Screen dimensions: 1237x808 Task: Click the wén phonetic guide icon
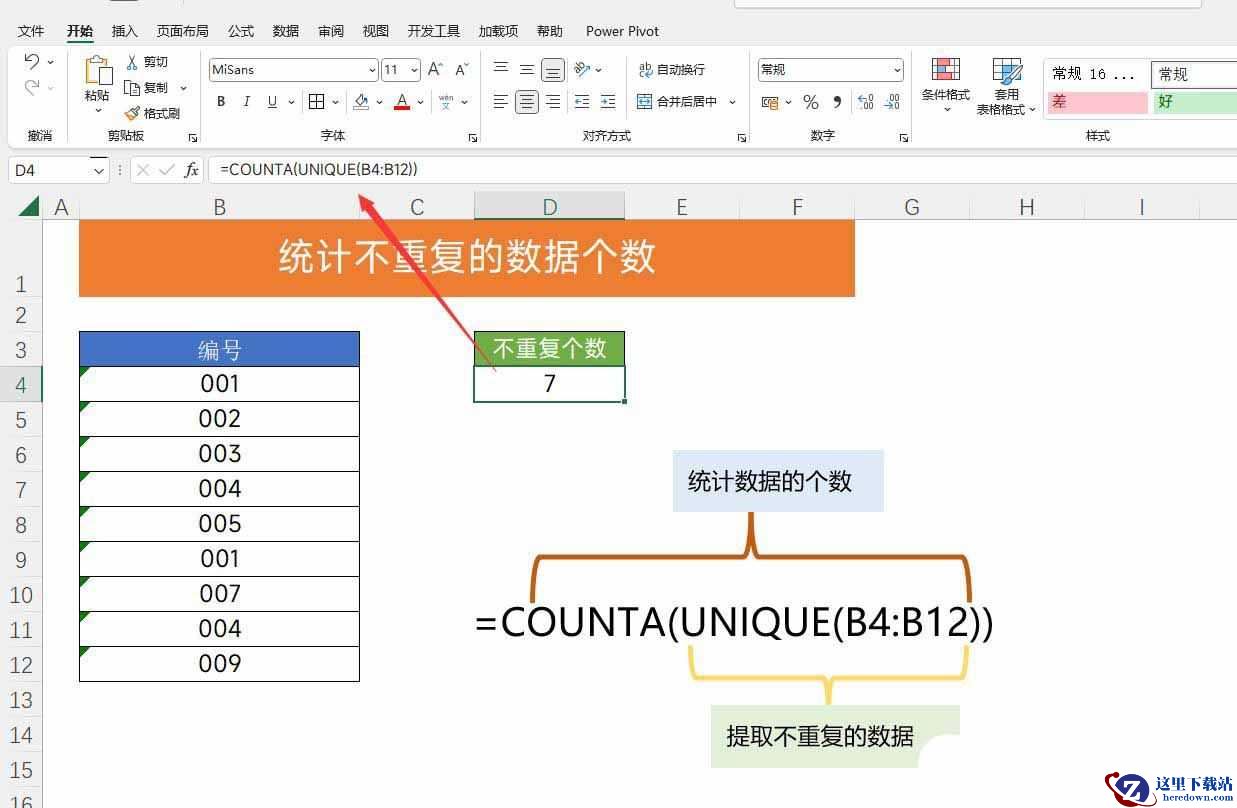click(446, 102)
